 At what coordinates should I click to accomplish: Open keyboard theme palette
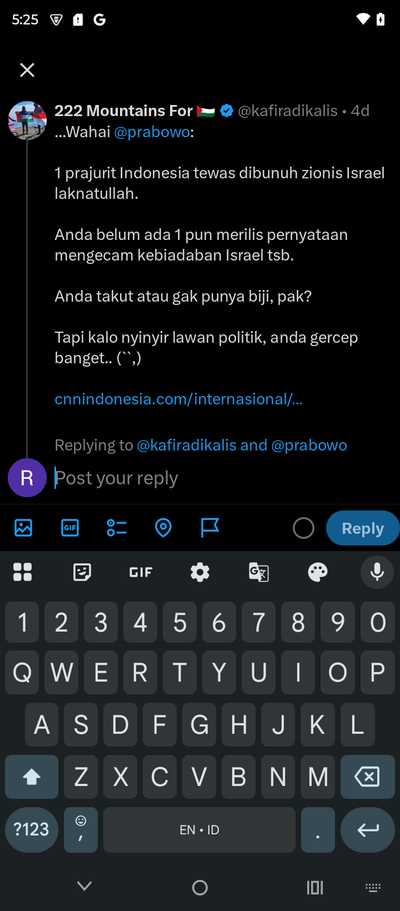pyautogui.click(x=317, y=573)
